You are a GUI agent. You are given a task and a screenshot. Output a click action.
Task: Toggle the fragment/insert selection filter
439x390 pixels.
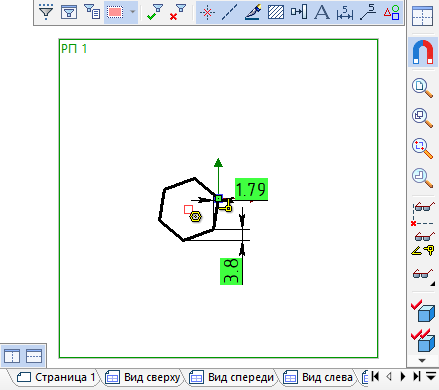(x=299, y=12)
